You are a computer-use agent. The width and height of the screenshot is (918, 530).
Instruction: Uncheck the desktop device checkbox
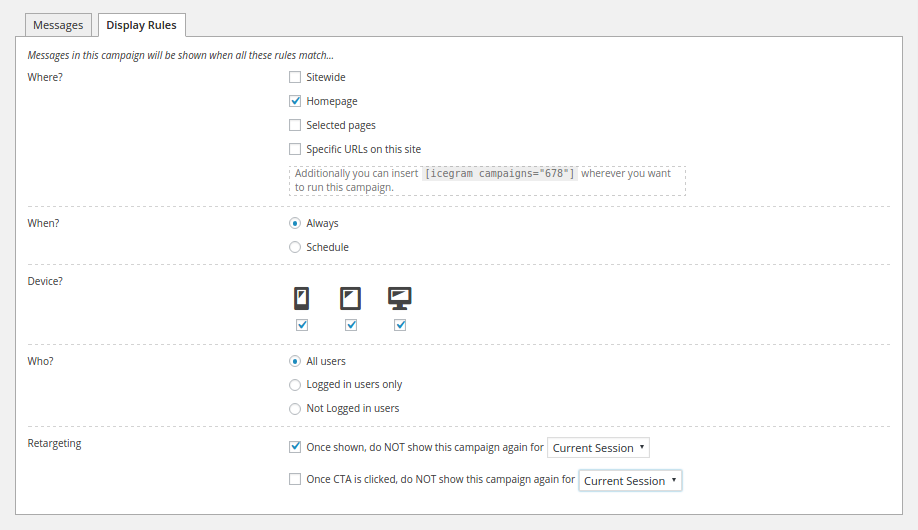(x=400, y=325)
